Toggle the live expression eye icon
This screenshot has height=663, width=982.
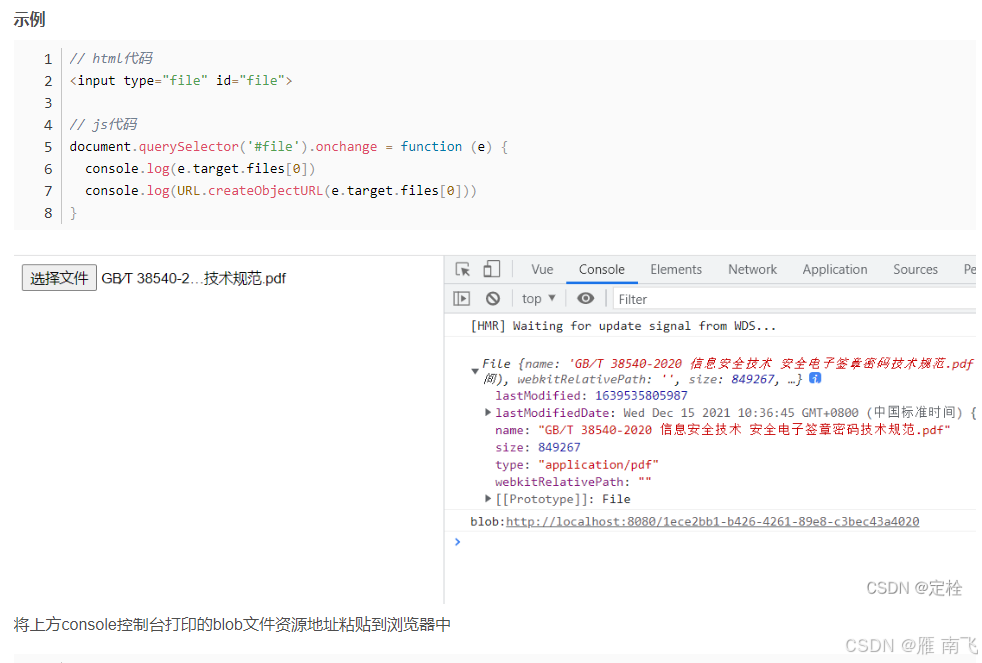tap(586, 299)
